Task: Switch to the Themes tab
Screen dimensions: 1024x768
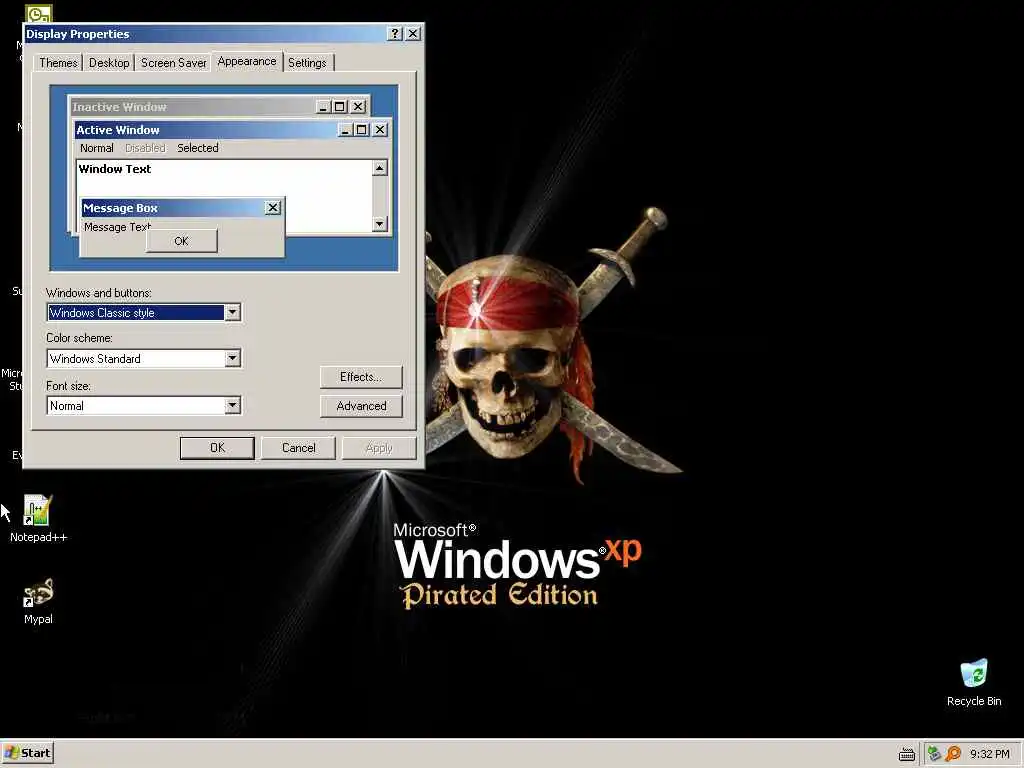Action: pyautogui.click(x=58, y=63)
